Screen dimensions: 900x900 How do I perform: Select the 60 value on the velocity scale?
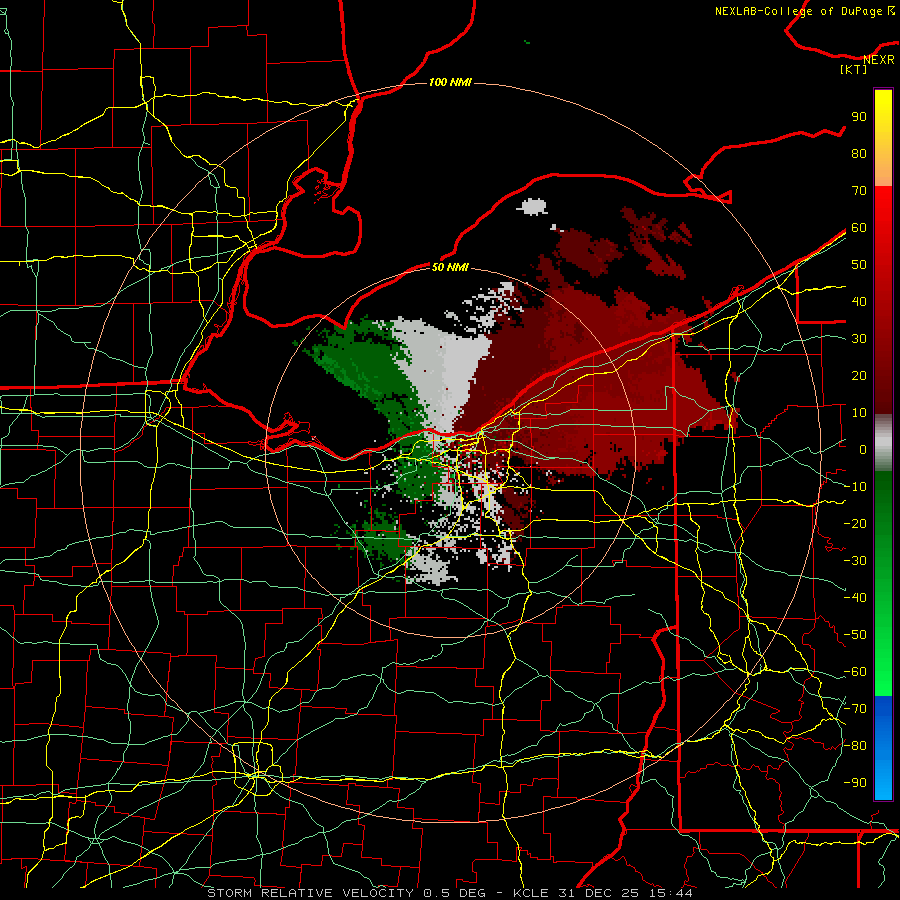coord(859,227)
